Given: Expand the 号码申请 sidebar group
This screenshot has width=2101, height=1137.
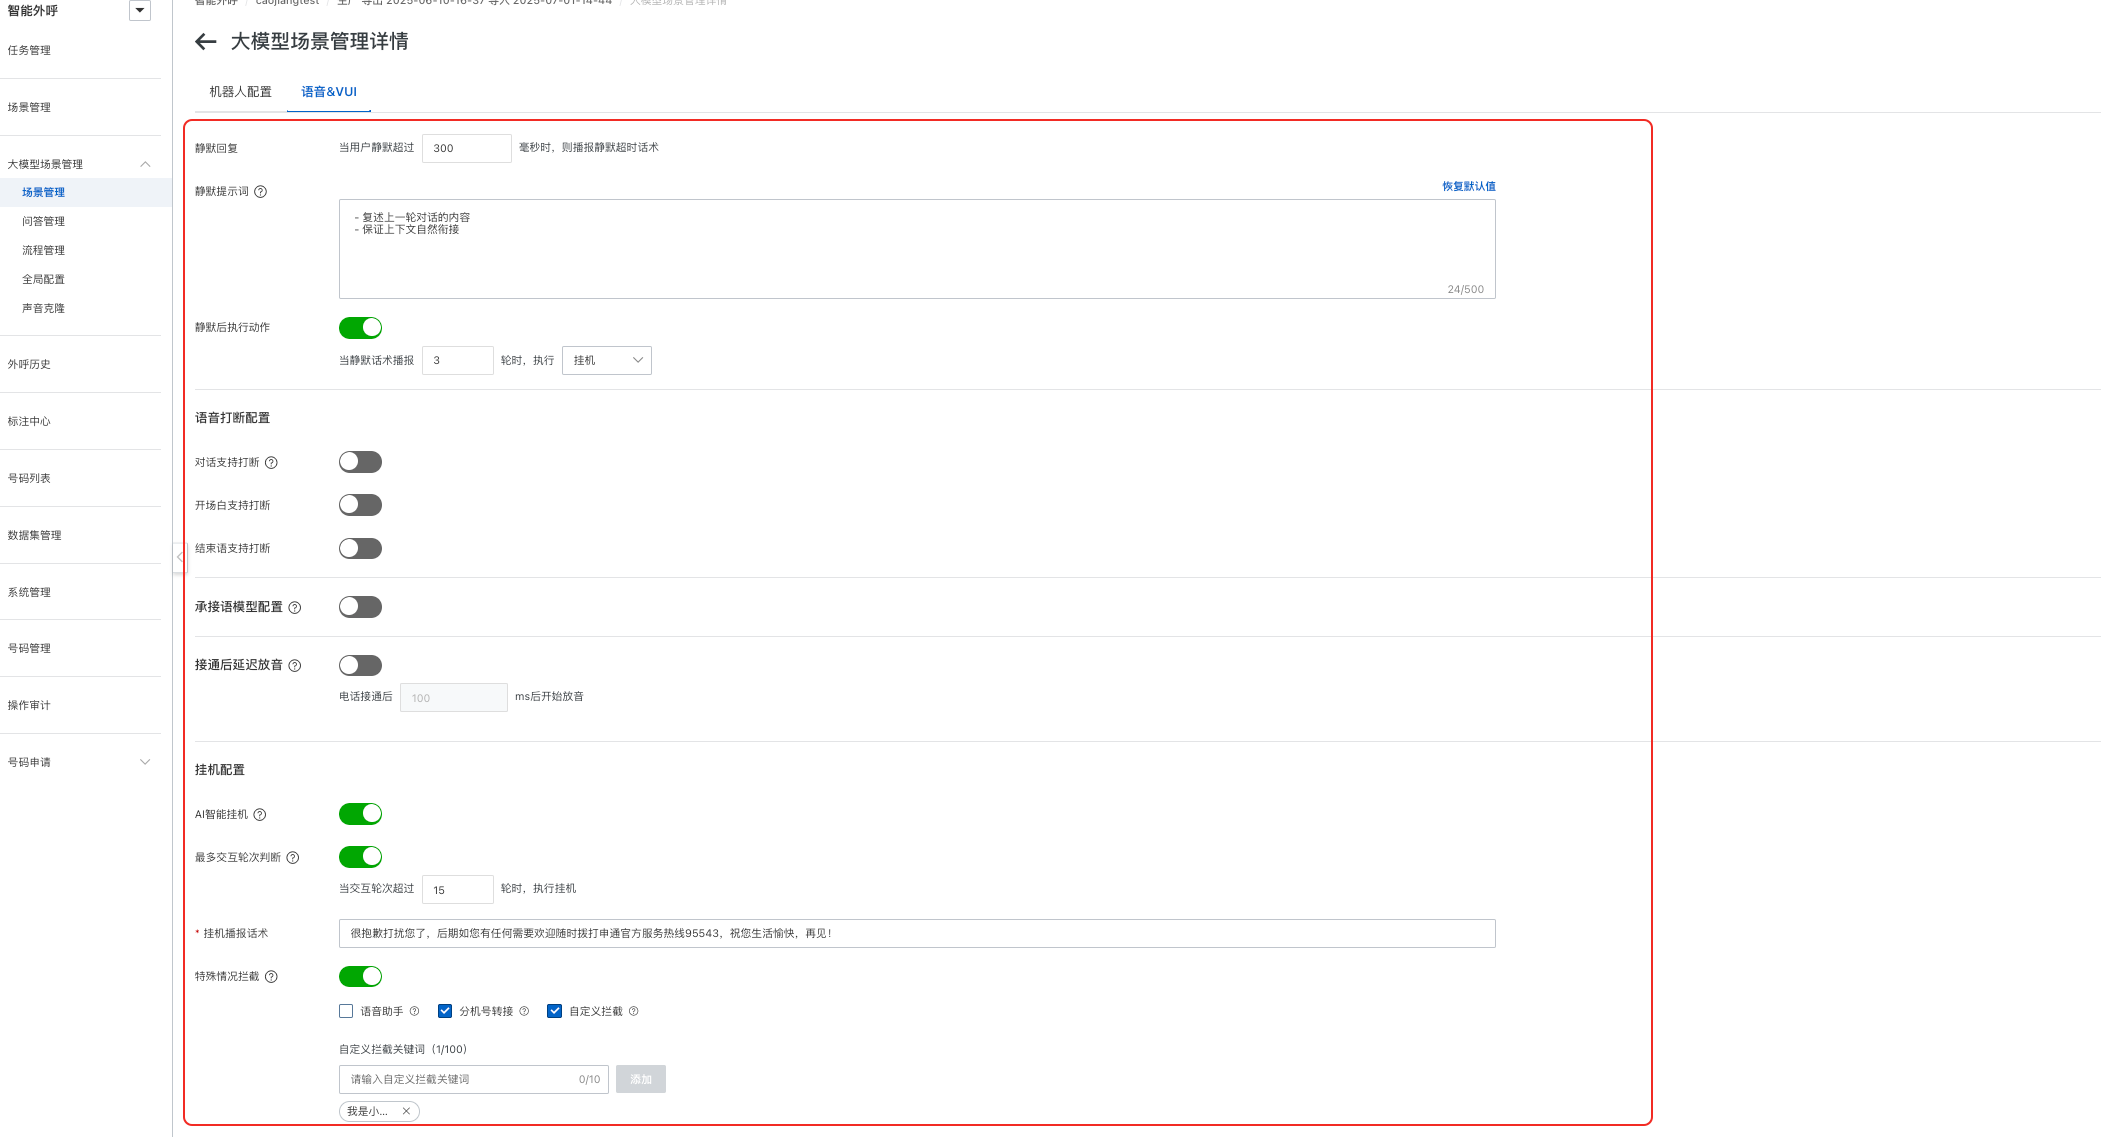Looking at the screenshot, I should 145,762.
